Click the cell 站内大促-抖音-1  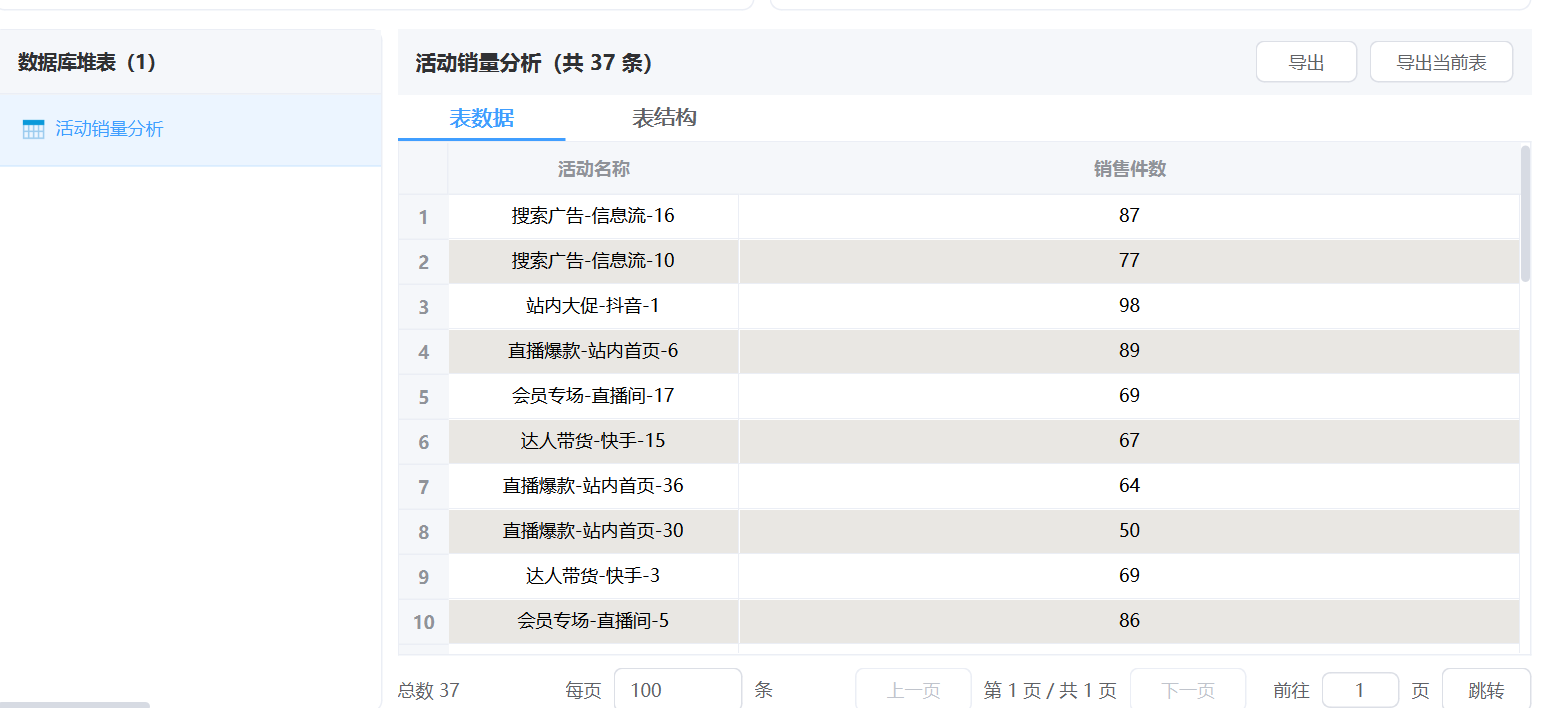tap(593, 306)
